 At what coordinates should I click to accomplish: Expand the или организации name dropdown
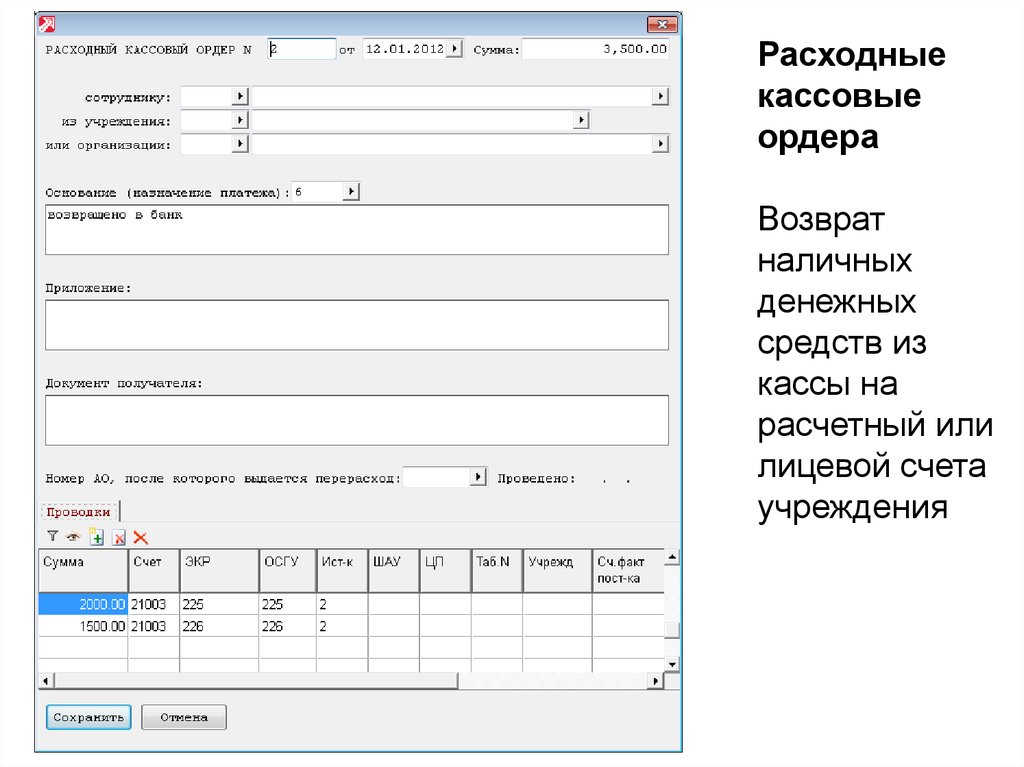659,144
